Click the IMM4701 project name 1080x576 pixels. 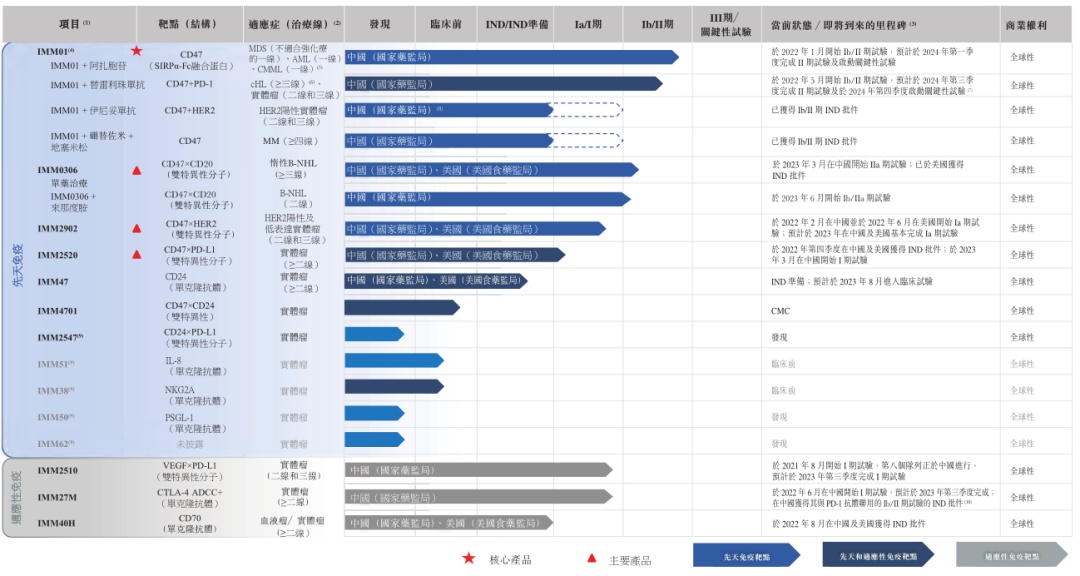[x=57, y=311]
